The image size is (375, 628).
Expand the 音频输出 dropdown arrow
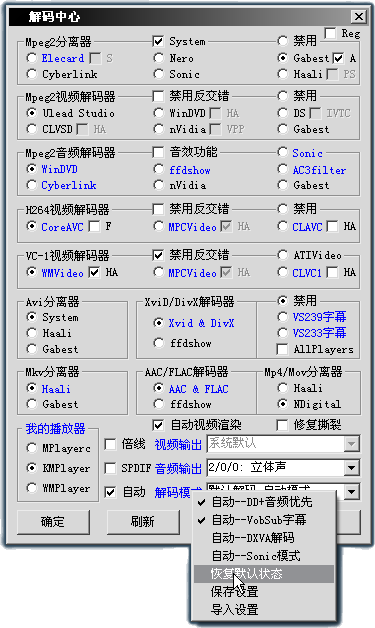point(352,468)
